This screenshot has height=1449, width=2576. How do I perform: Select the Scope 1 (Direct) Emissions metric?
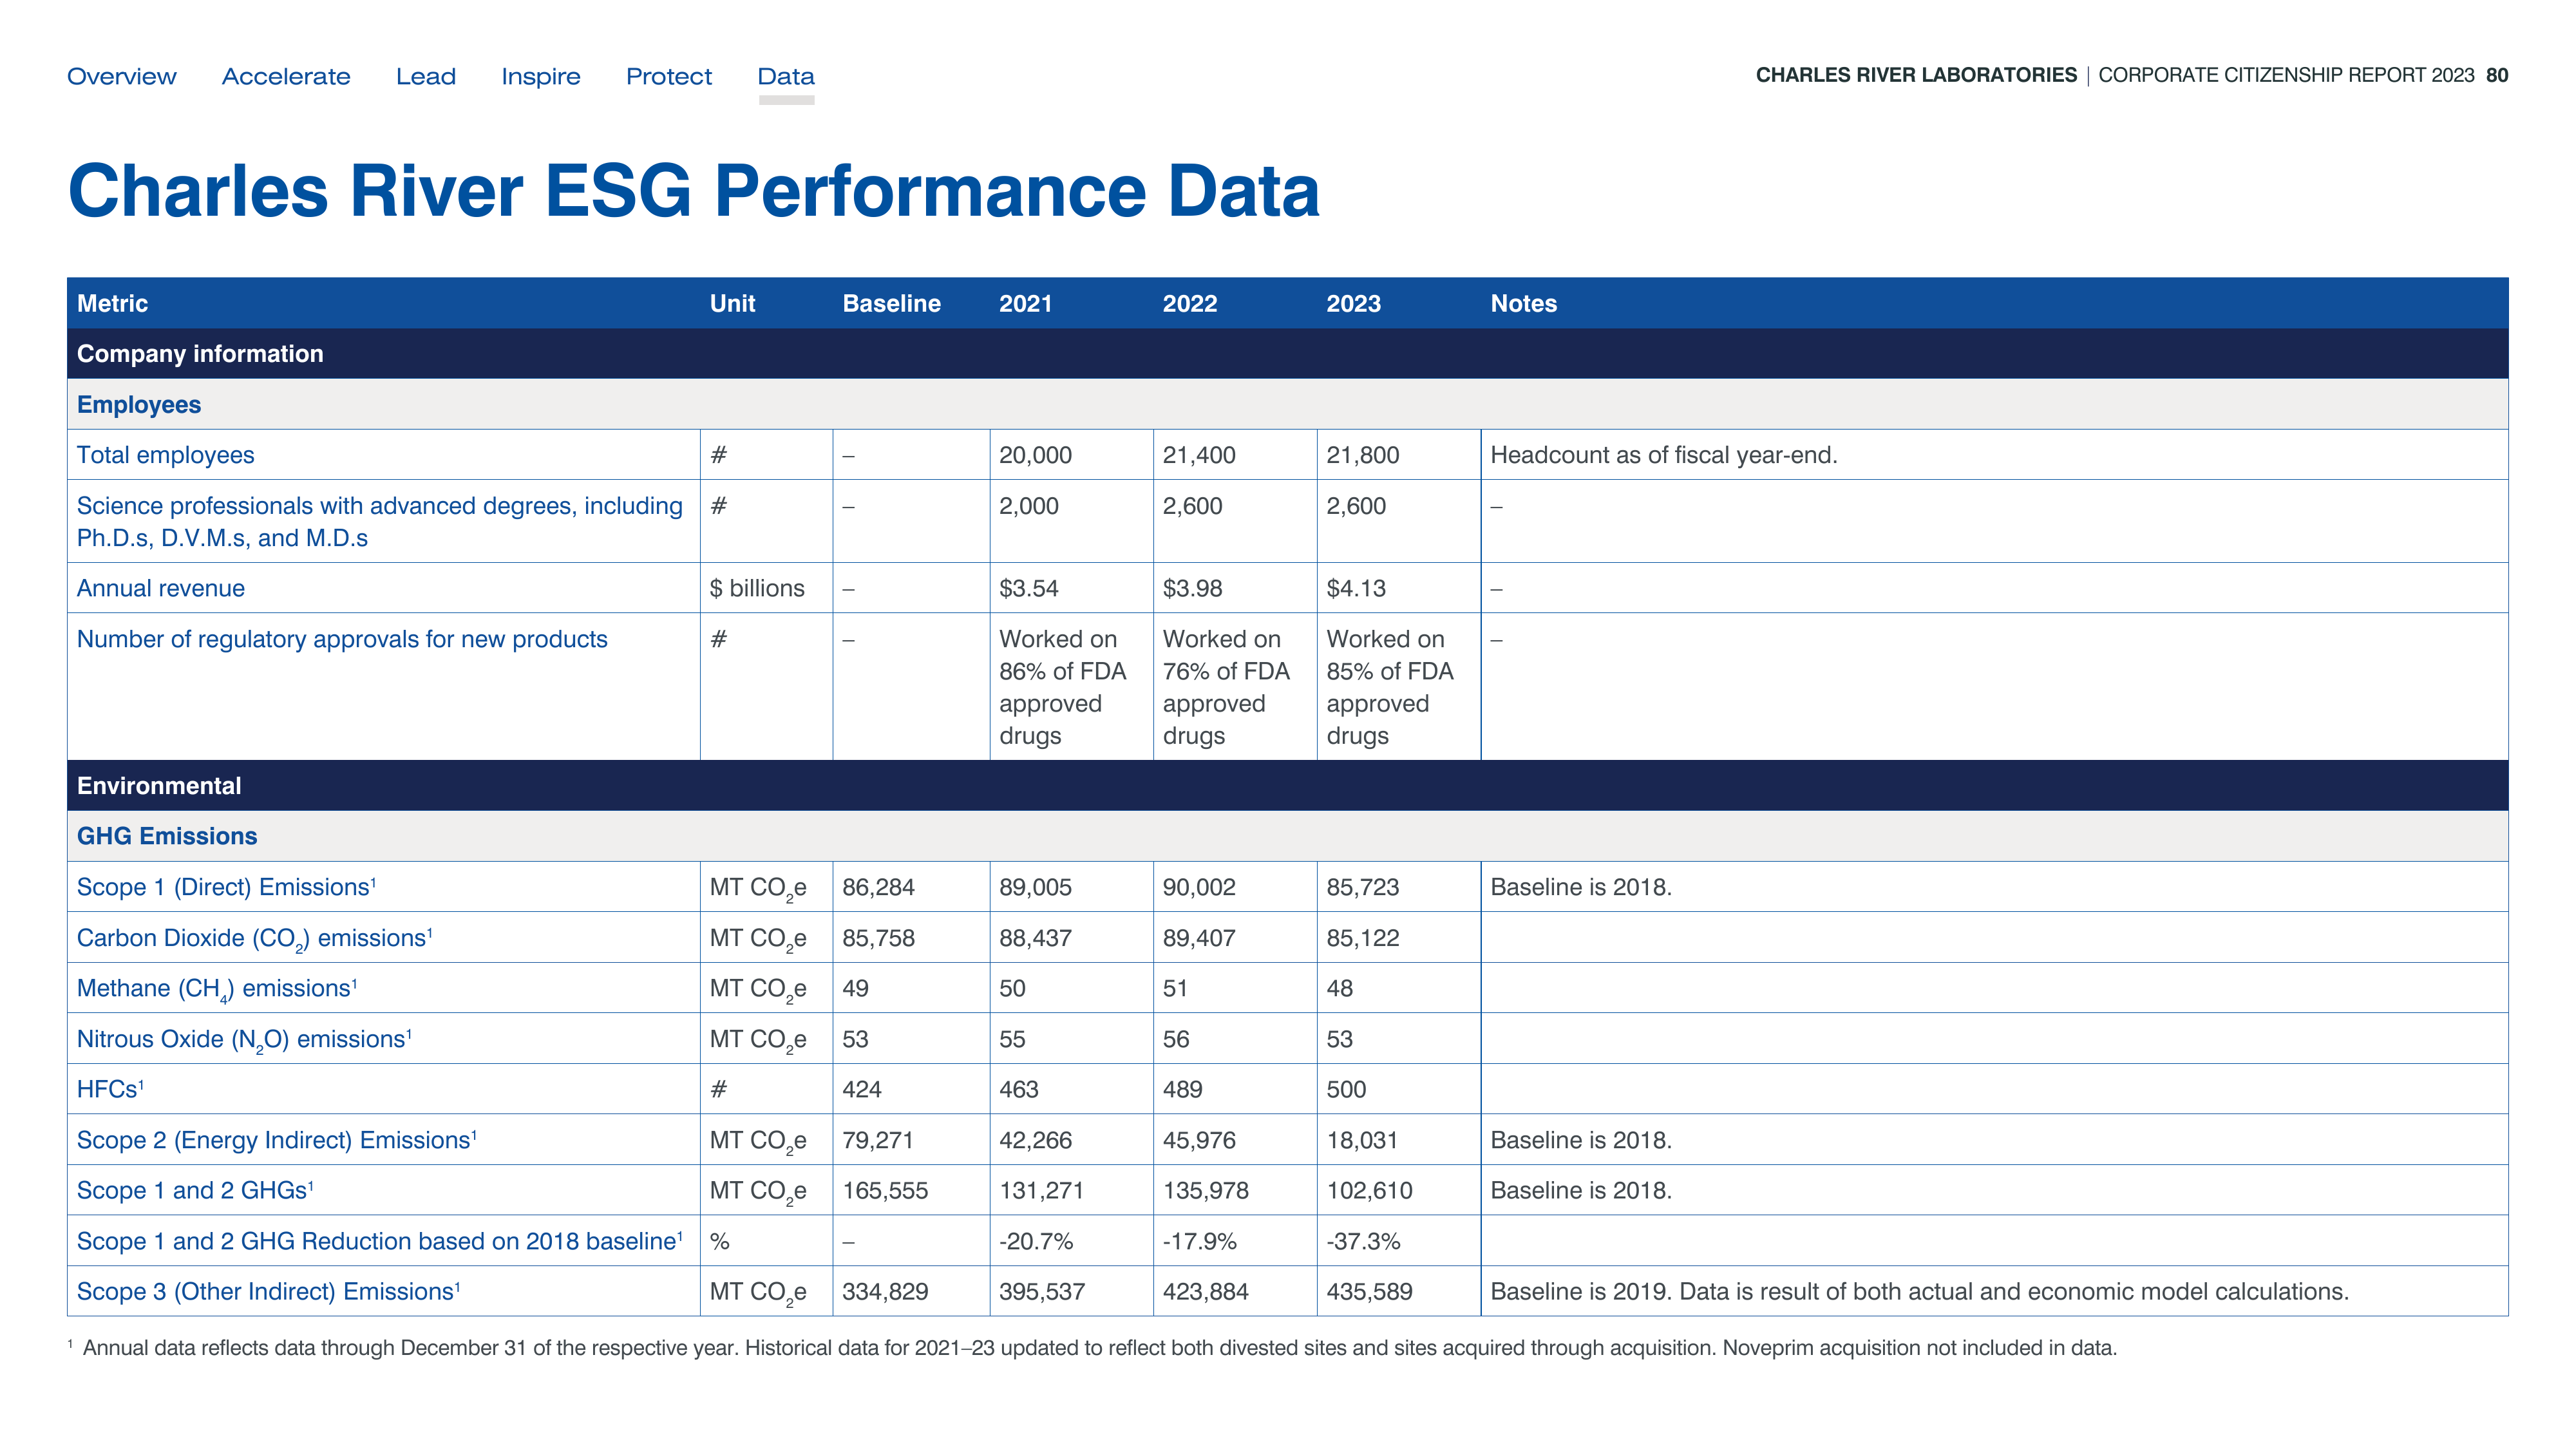(226, 887)
